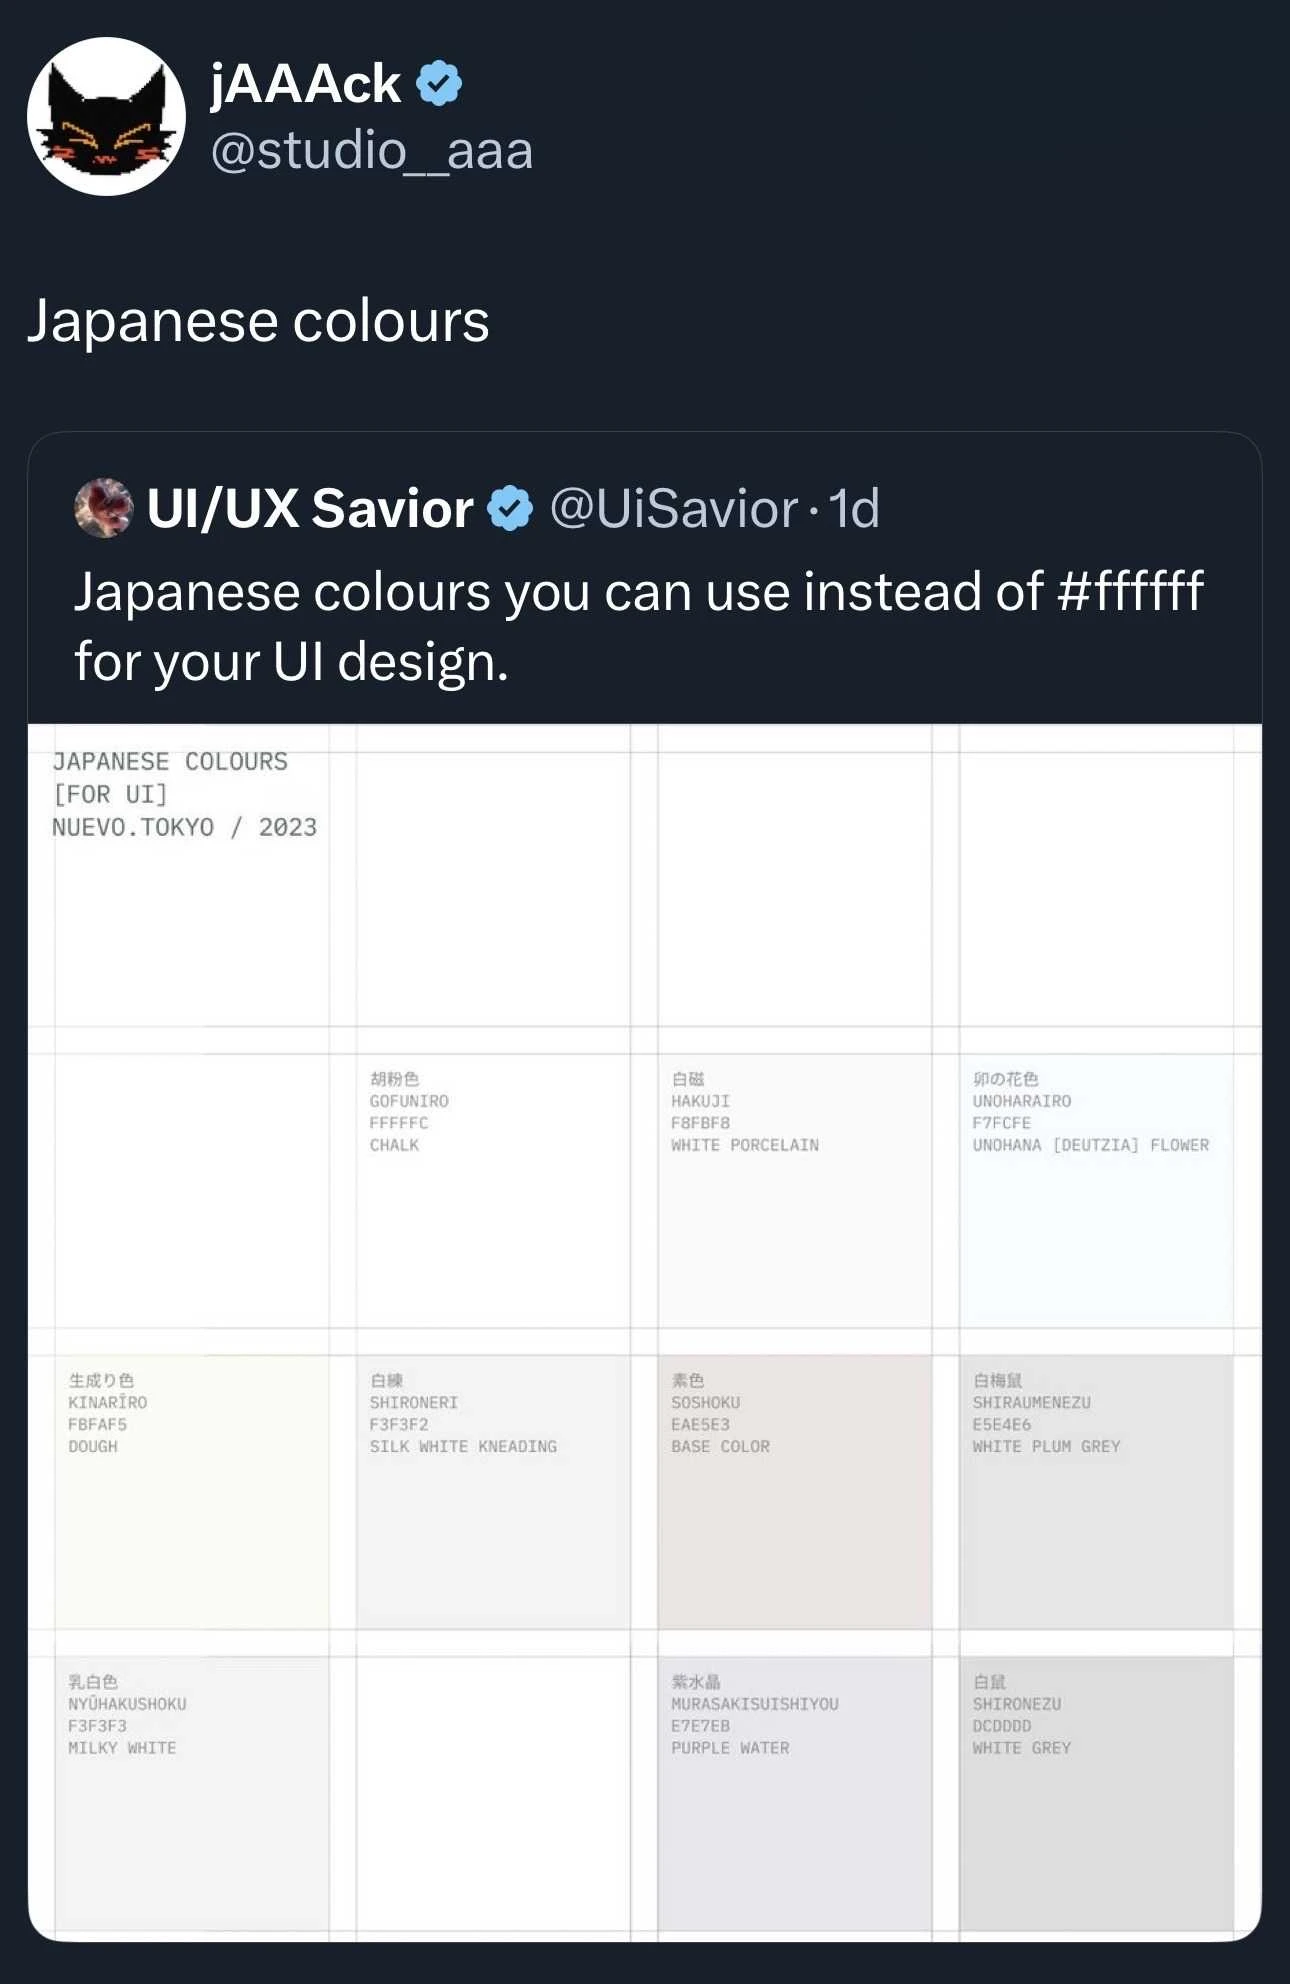The width and height of the screenshot is (1290, 1984).
Task: Select the Shironeri Silk White Kneading swatch
Action: pos(493,1492)
